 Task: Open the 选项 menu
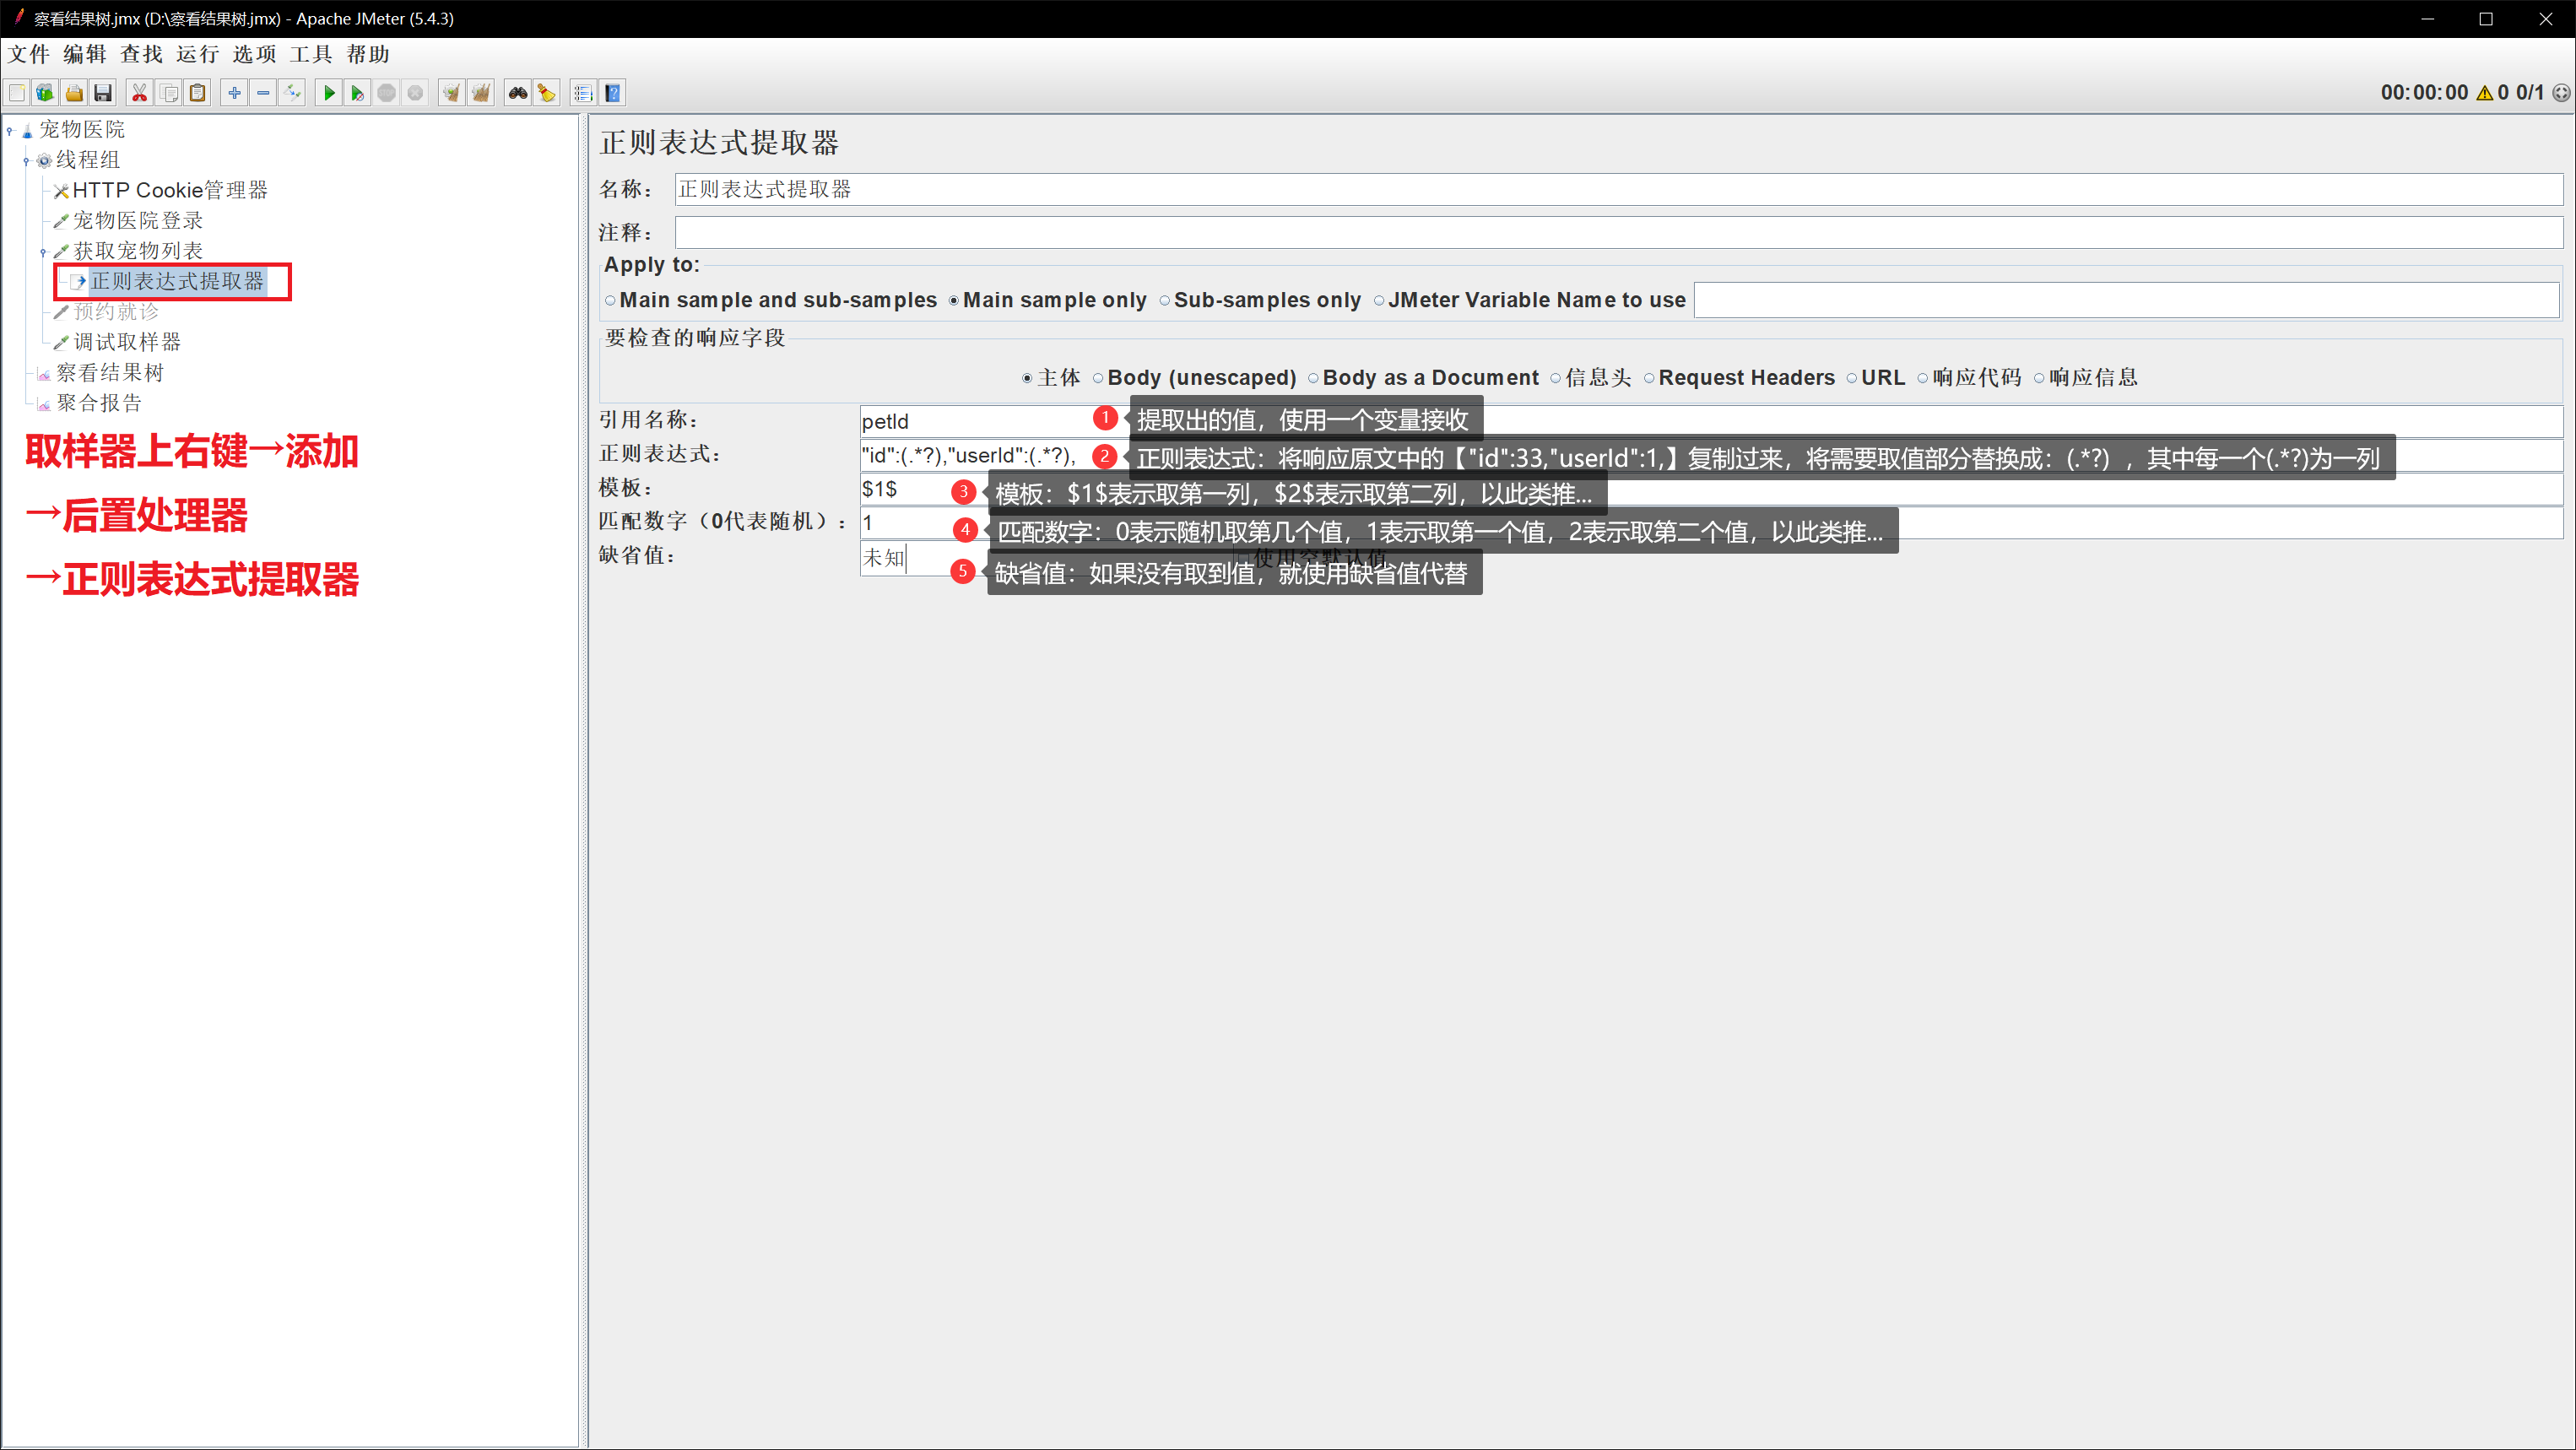click(254, 54)
